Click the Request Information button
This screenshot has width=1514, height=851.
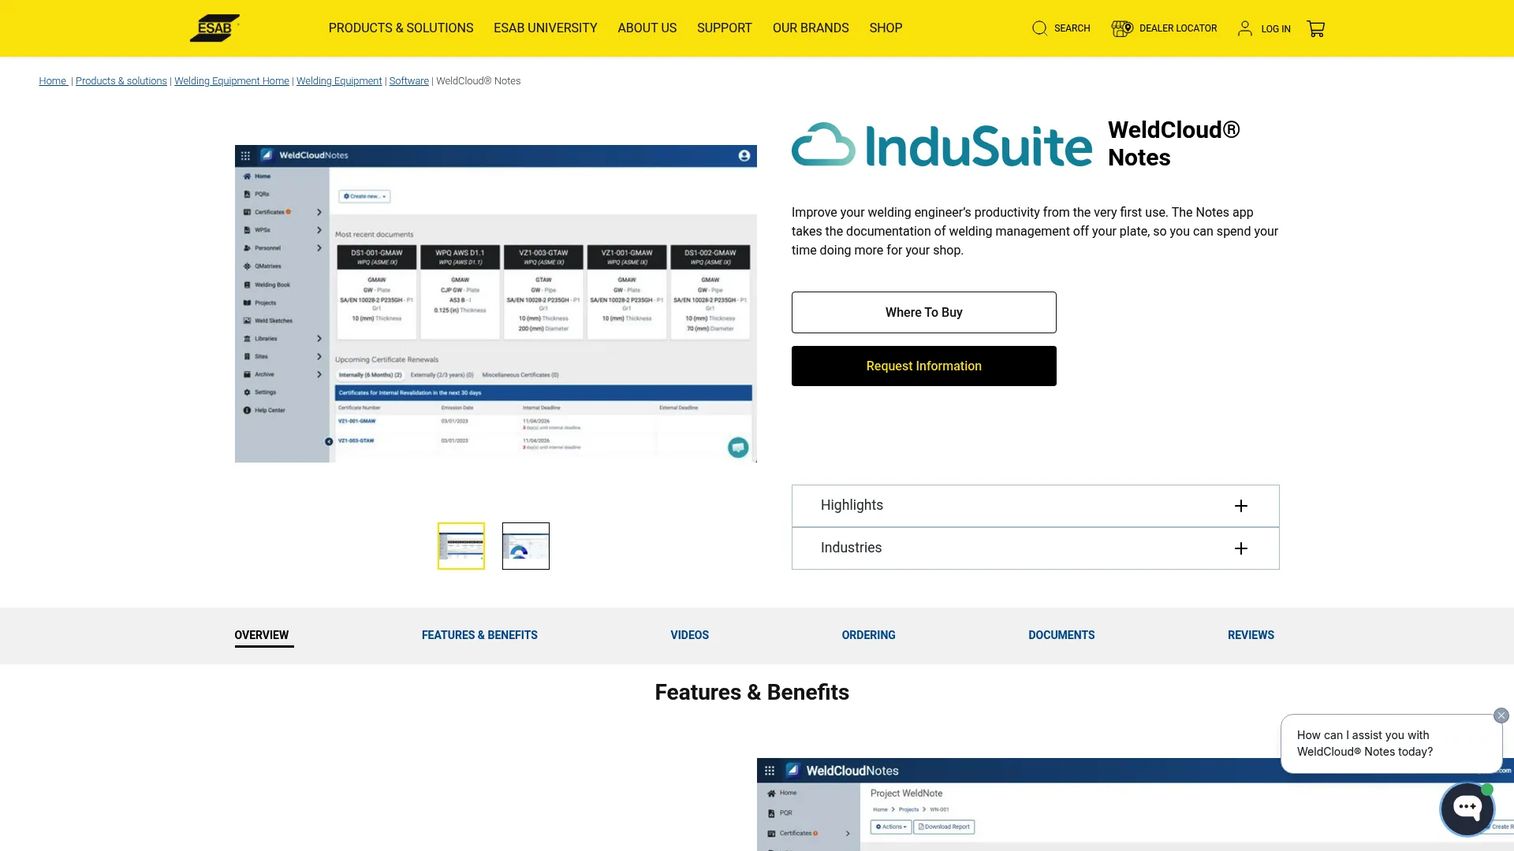(x=924, y=366)
